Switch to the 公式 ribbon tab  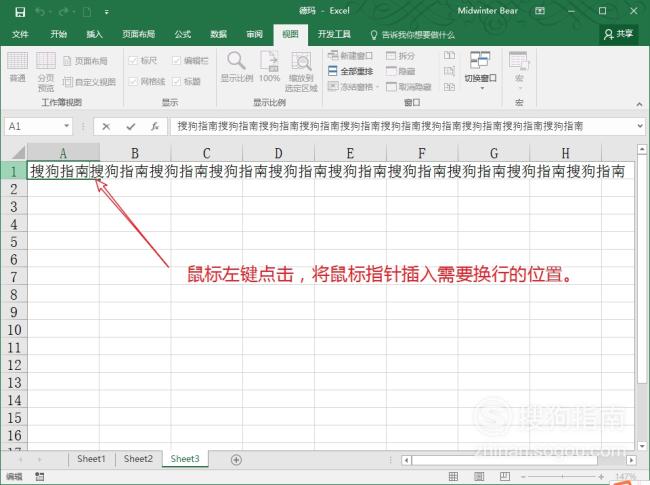[x=183, y=34]
